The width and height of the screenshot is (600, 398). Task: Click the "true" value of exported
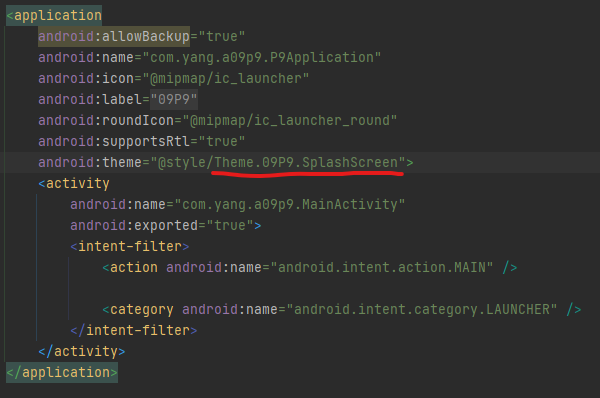[x=230, y=225]
